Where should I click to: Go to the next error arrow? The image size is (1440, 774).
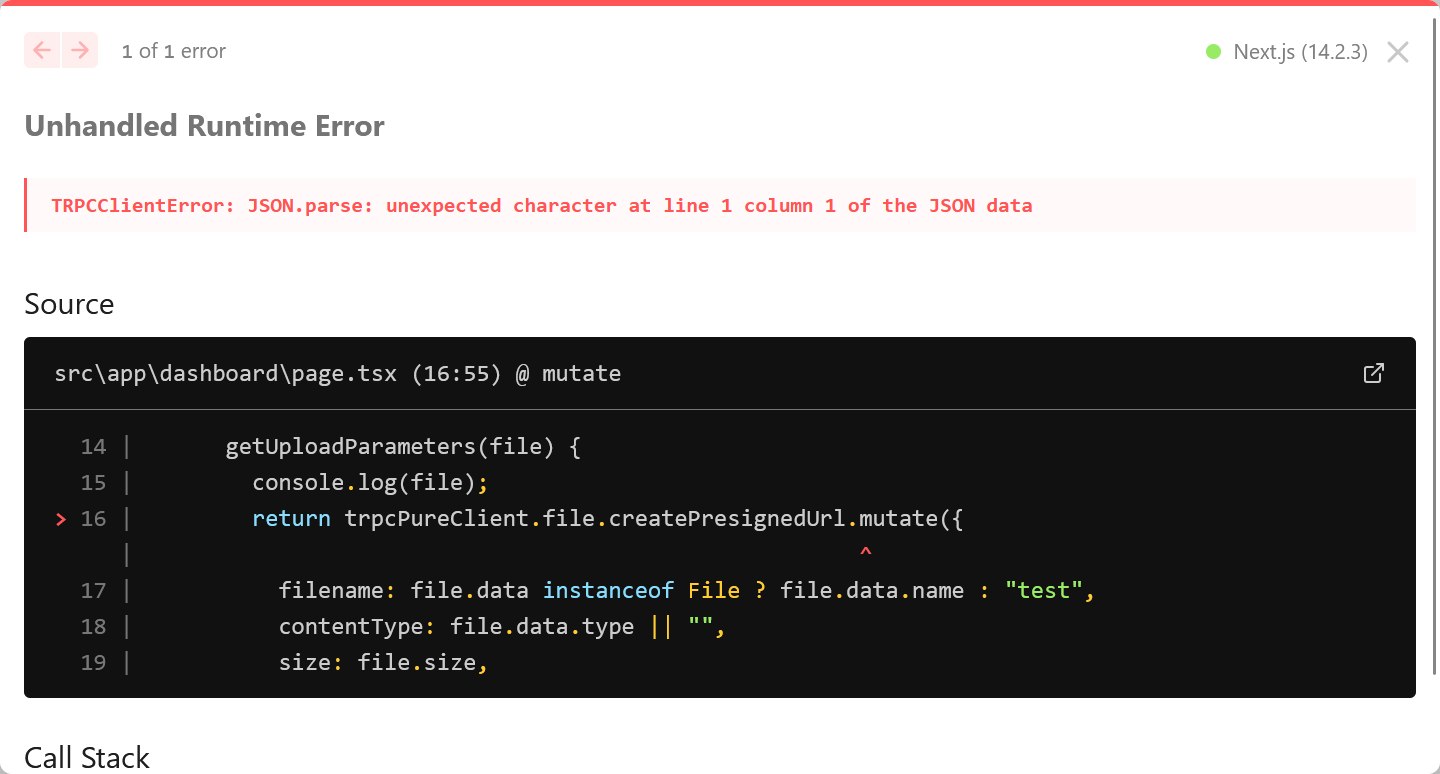tap(80, 50)
